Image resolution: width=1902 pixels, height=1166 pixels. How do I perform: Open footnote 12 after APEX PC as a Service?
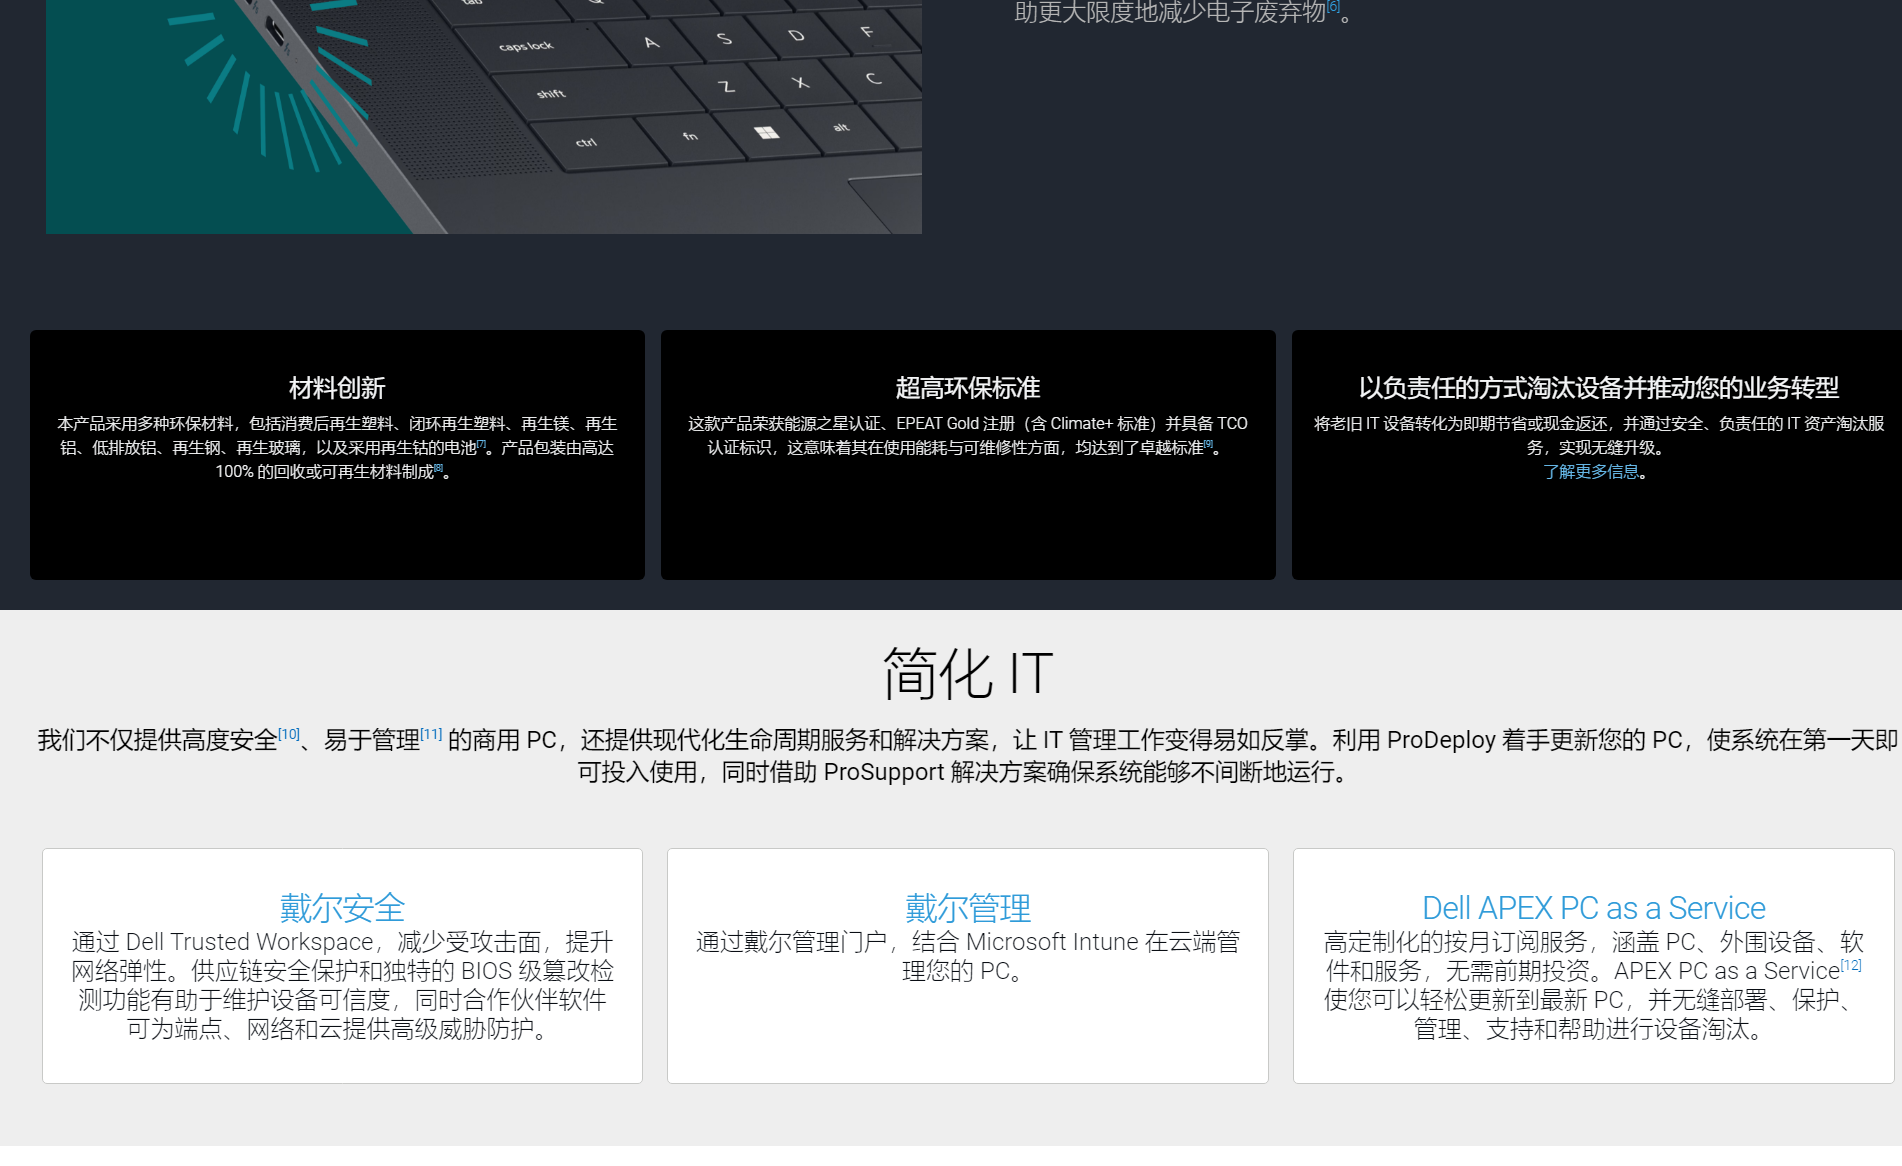pyautogui.click(x=1851, y=965)
